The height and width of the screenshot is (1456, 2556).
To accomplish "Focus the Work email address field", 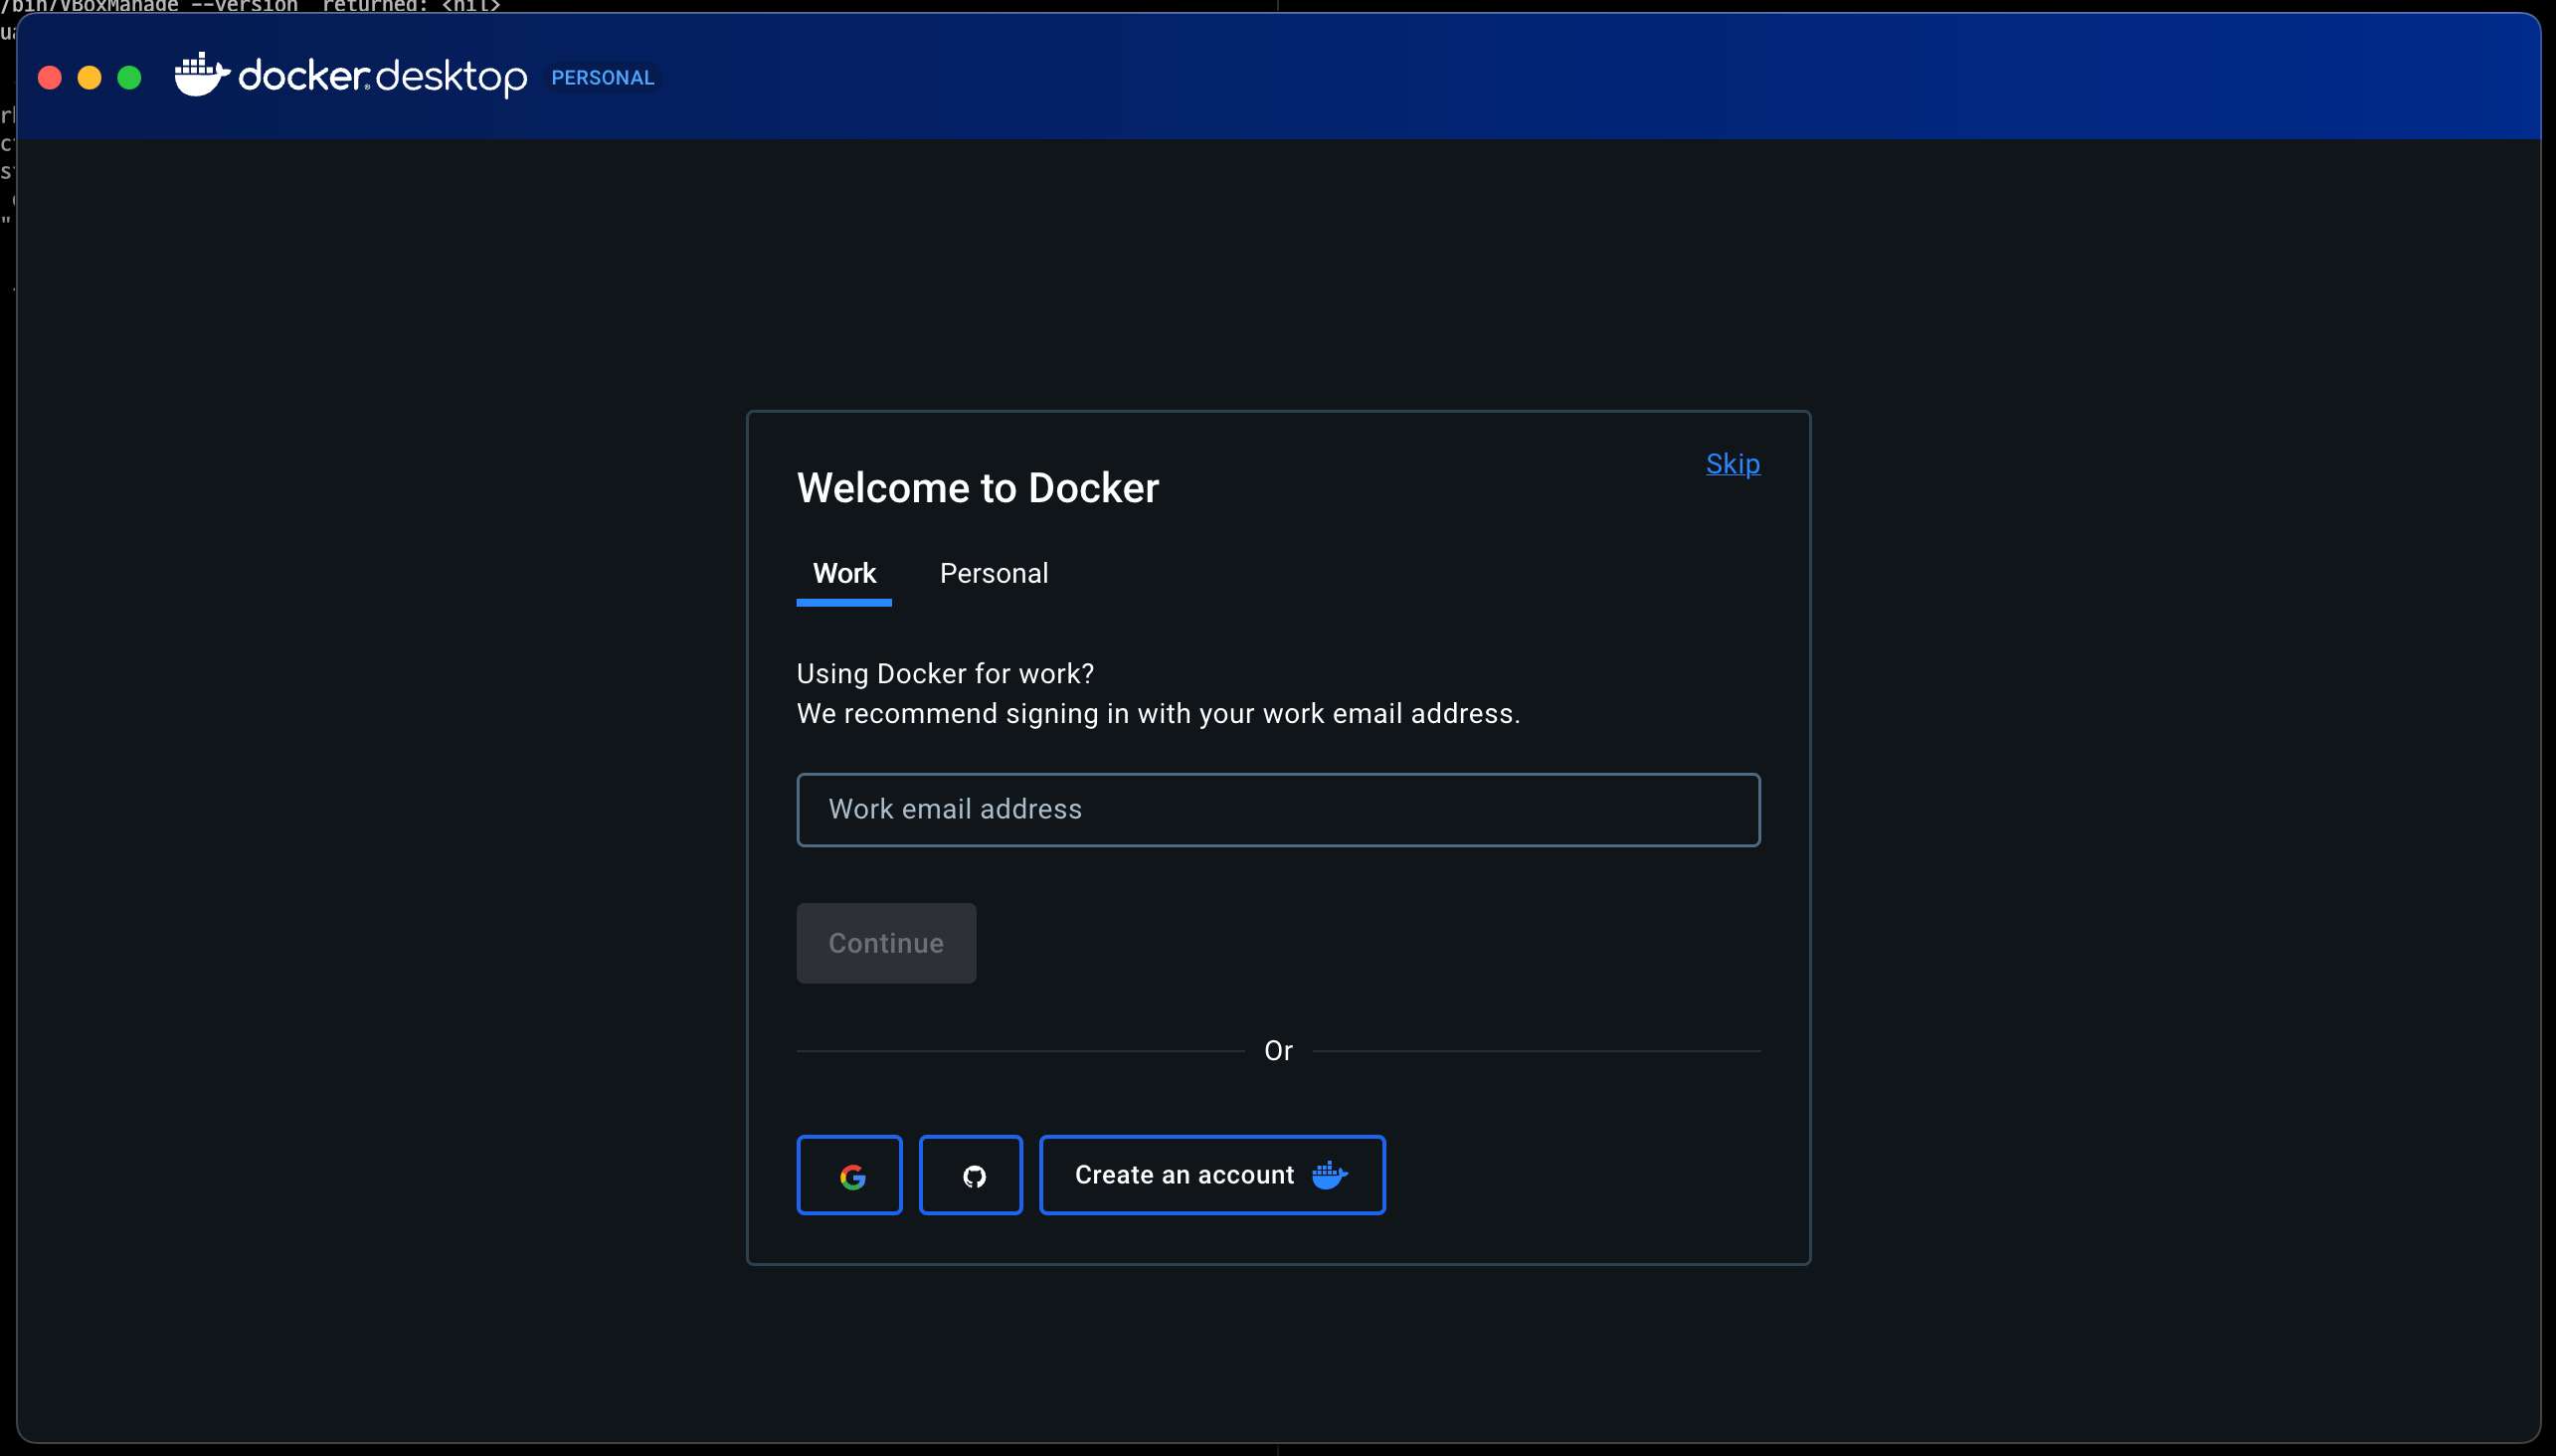I will click(x=1278, y=810).
